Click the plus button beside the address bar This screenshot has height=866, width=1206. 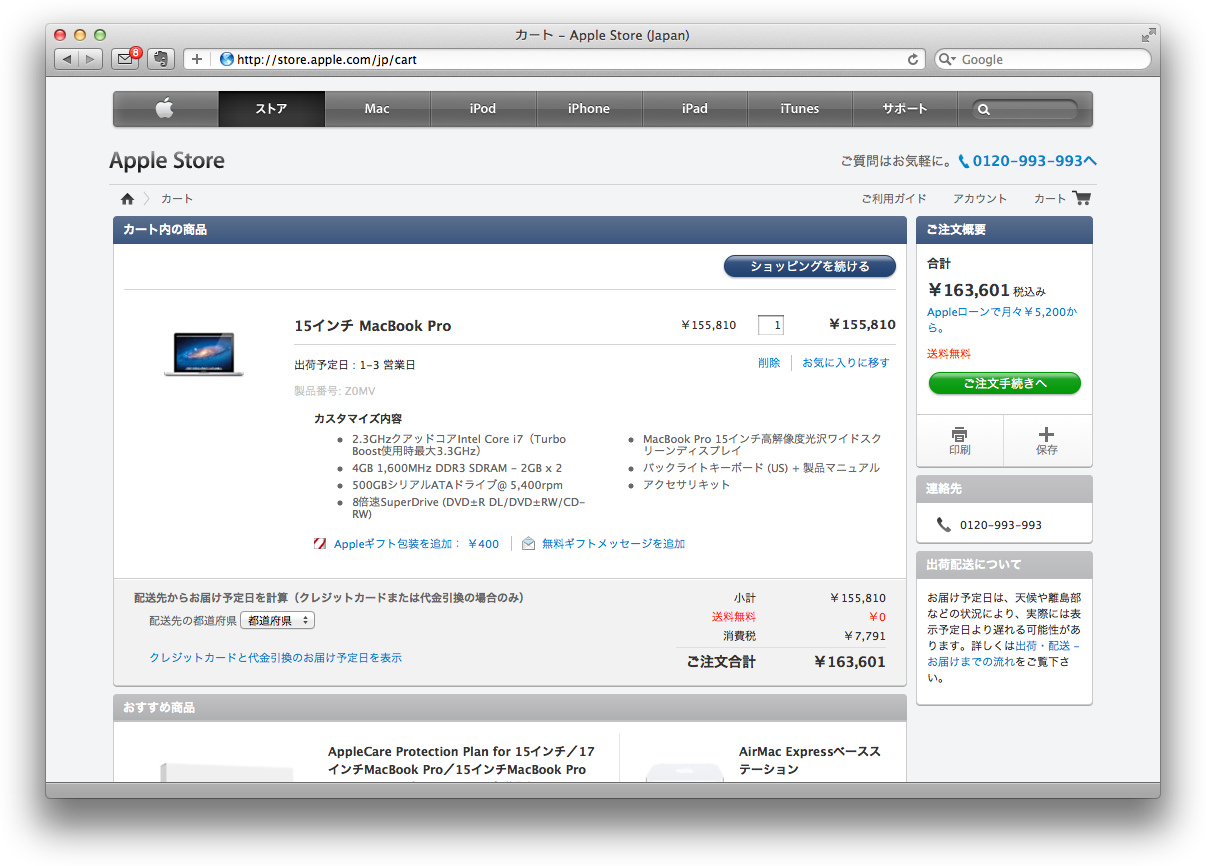[x=197, y=59]
